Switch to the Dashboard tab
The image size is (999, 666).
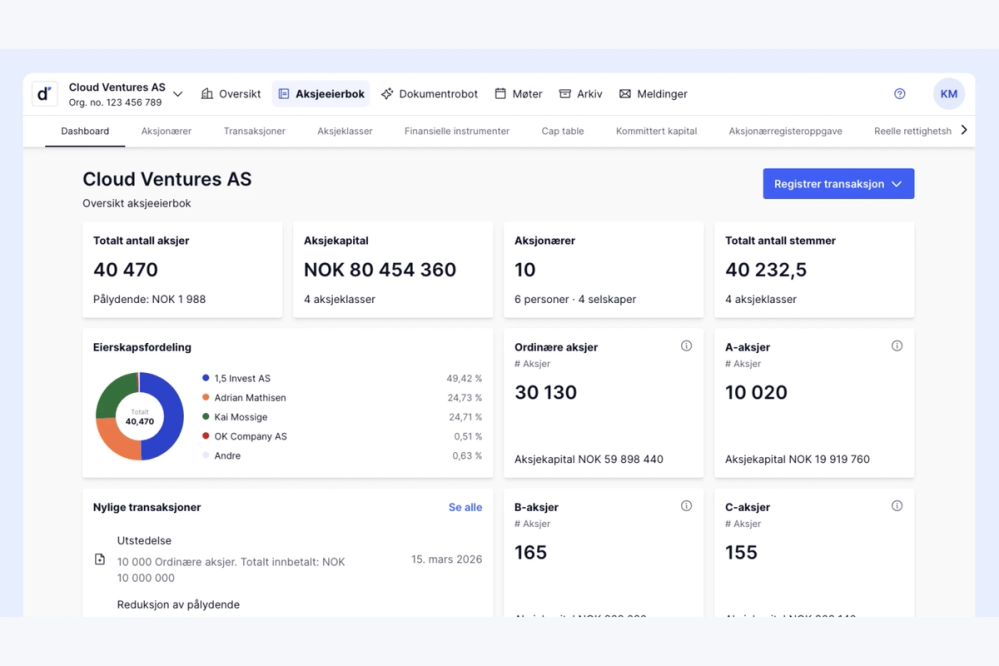(85, 131)
